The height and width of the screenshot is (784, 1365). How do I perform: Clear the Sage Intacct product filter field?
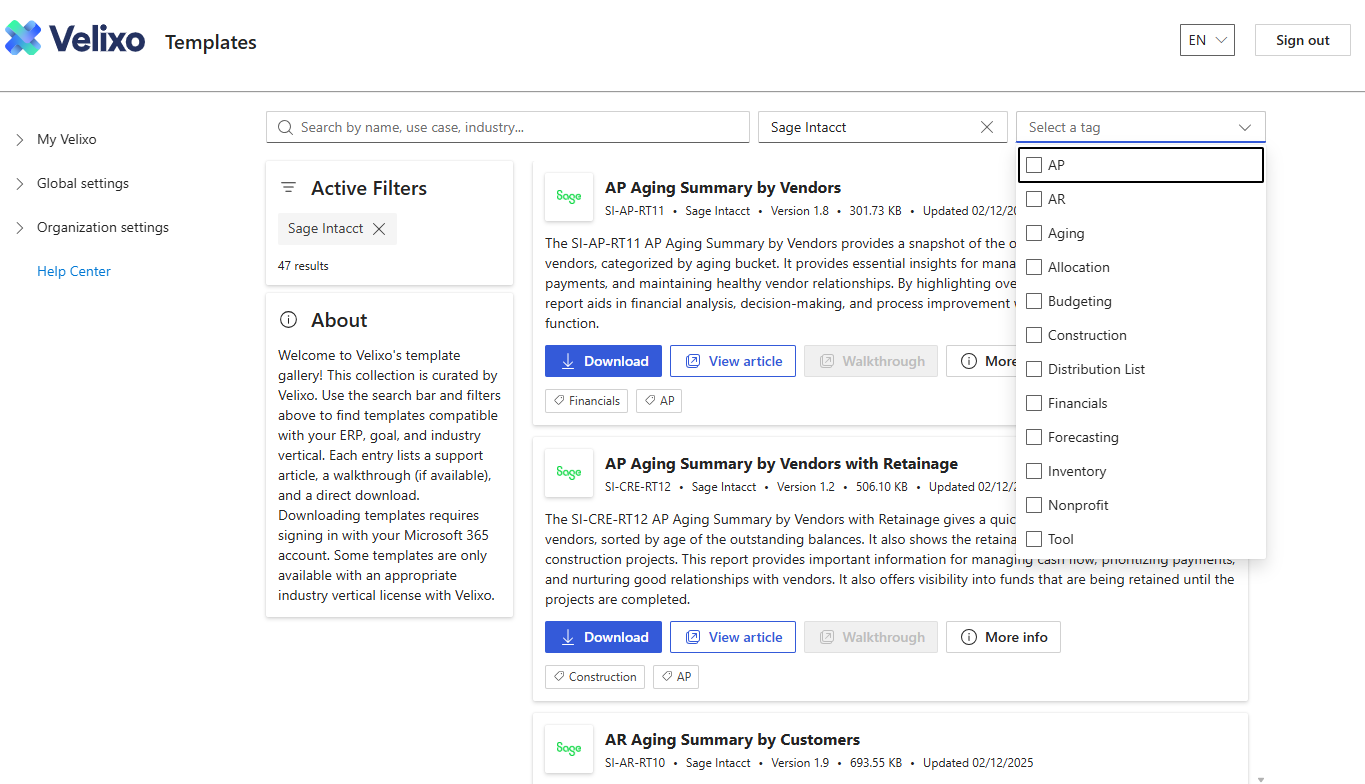click(x=987, y=127)
